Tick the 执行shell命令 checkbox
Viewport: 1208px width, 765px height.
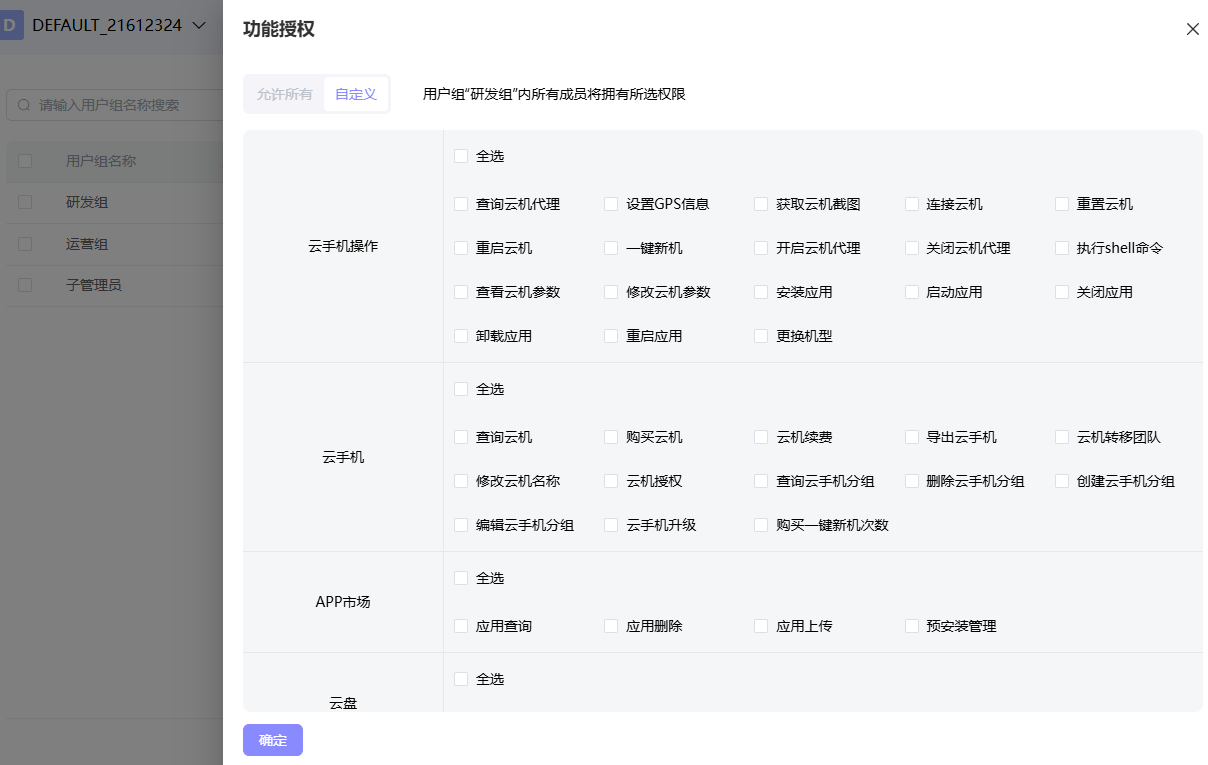point(1062,248)
